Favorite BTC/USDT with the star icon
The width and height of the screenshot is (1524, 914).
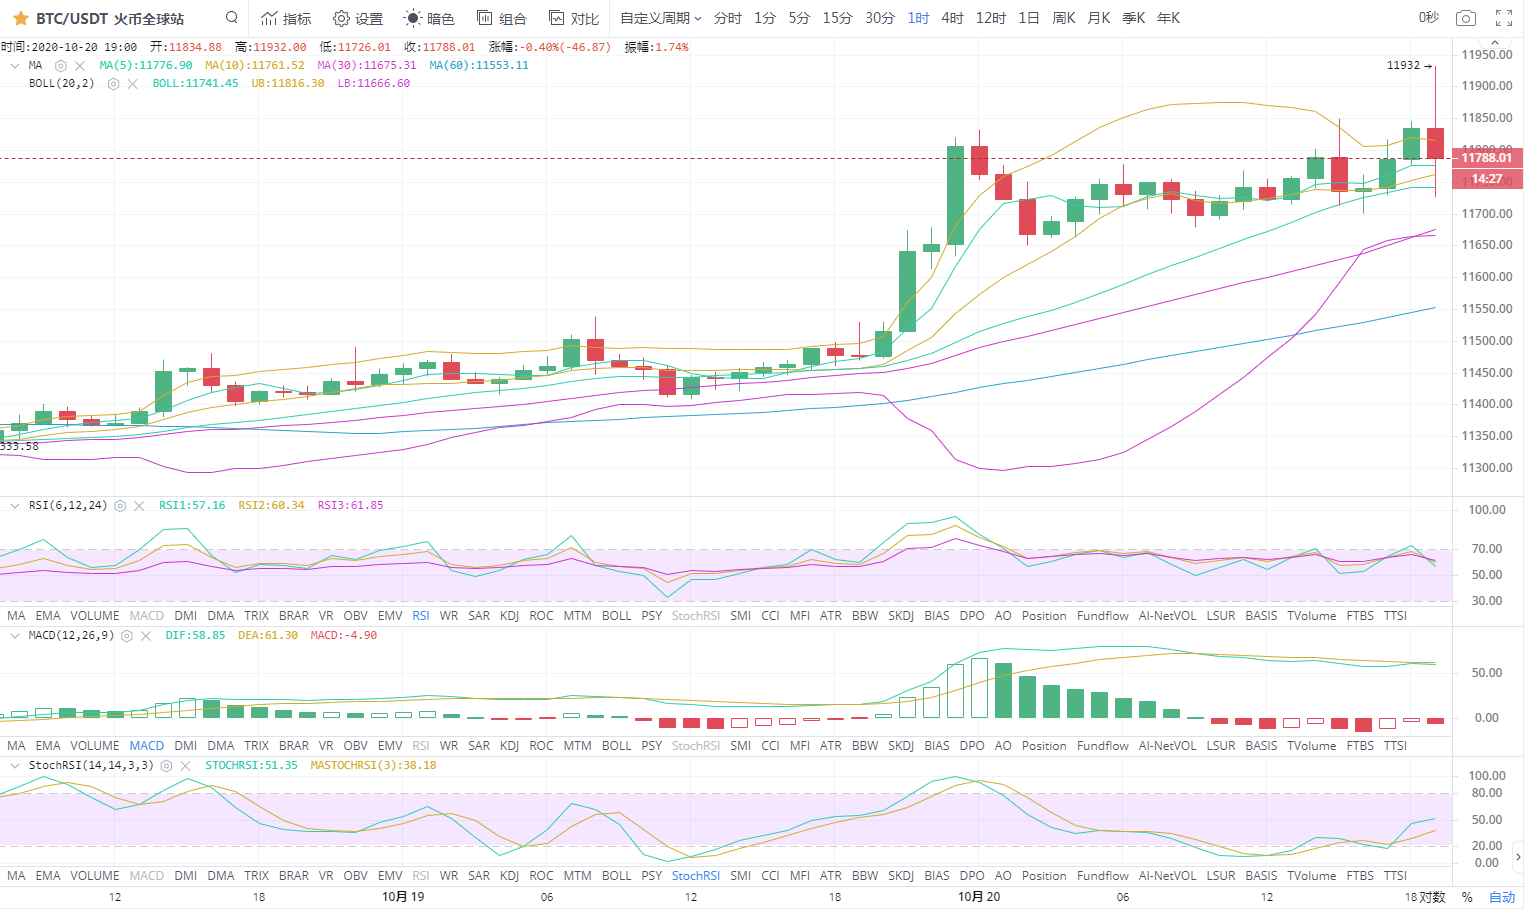click(x=20, y=18)
